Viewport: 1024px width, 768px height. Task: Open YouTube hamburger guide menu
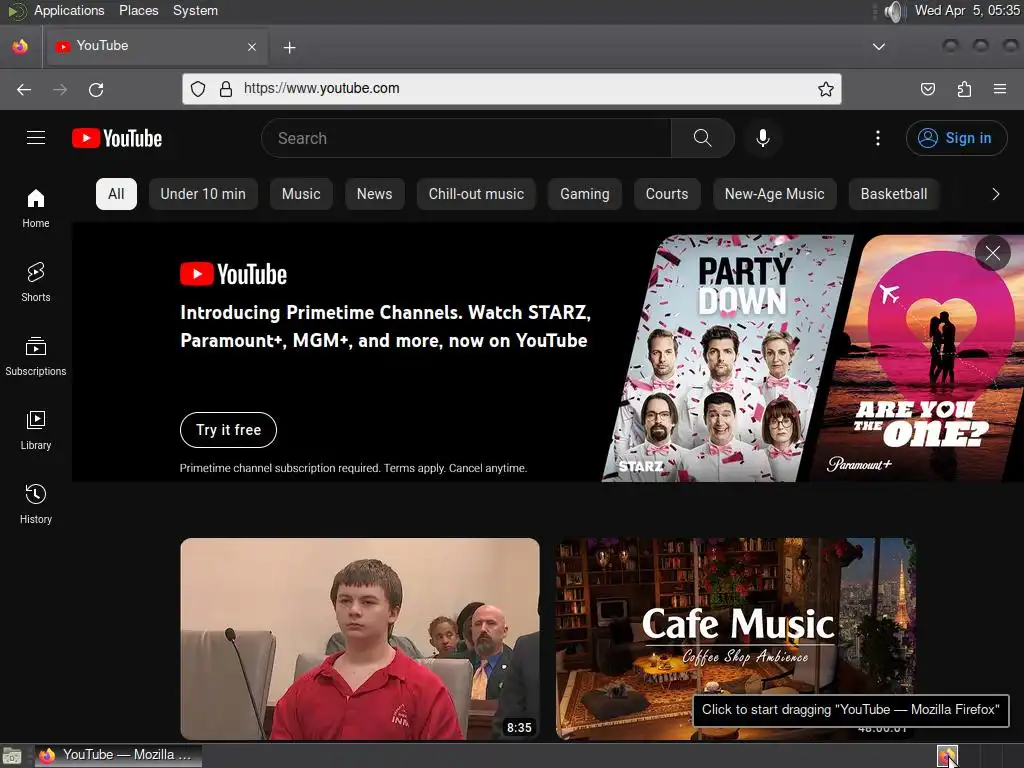(36, 138)
